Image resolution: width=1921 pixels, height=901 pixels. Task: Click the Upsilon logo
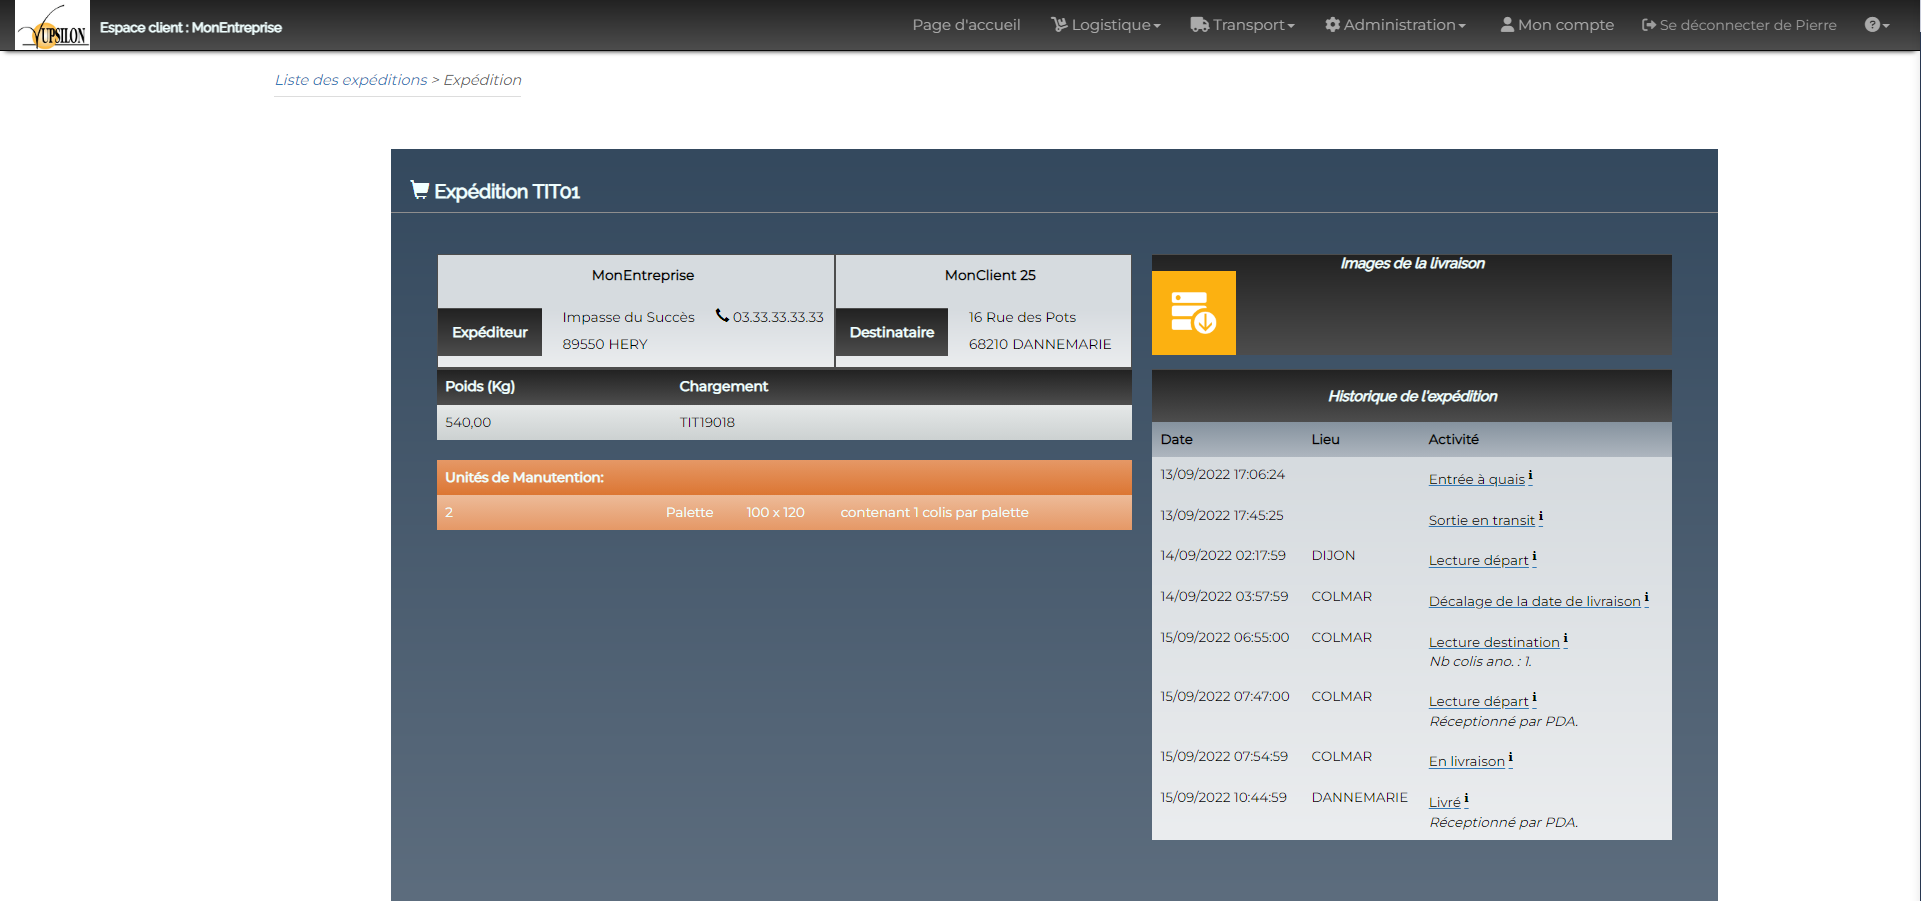pos(52,26)
